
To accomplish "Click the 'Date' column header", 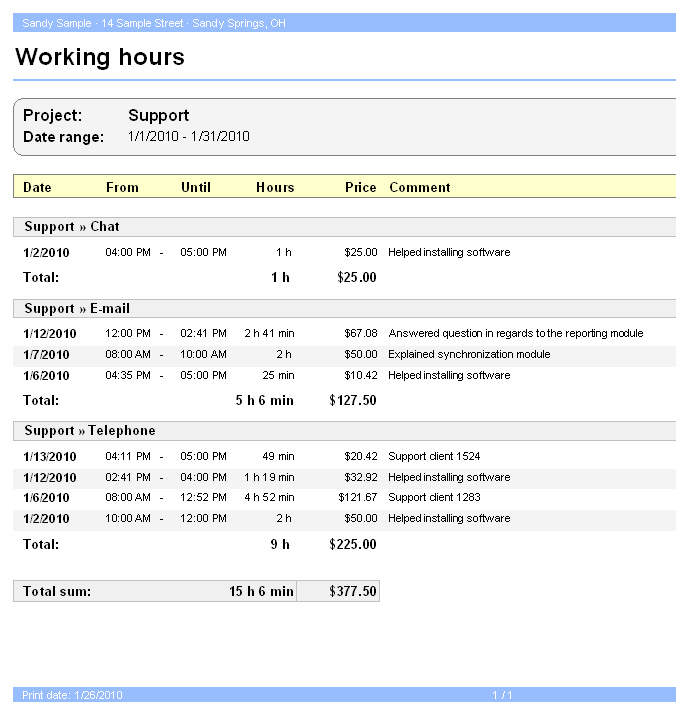I will 37,187.
